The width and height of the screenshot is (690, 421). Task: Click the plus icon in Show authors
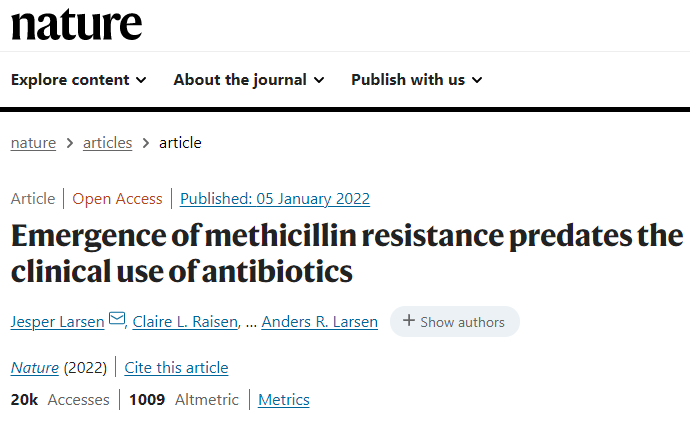408,320
